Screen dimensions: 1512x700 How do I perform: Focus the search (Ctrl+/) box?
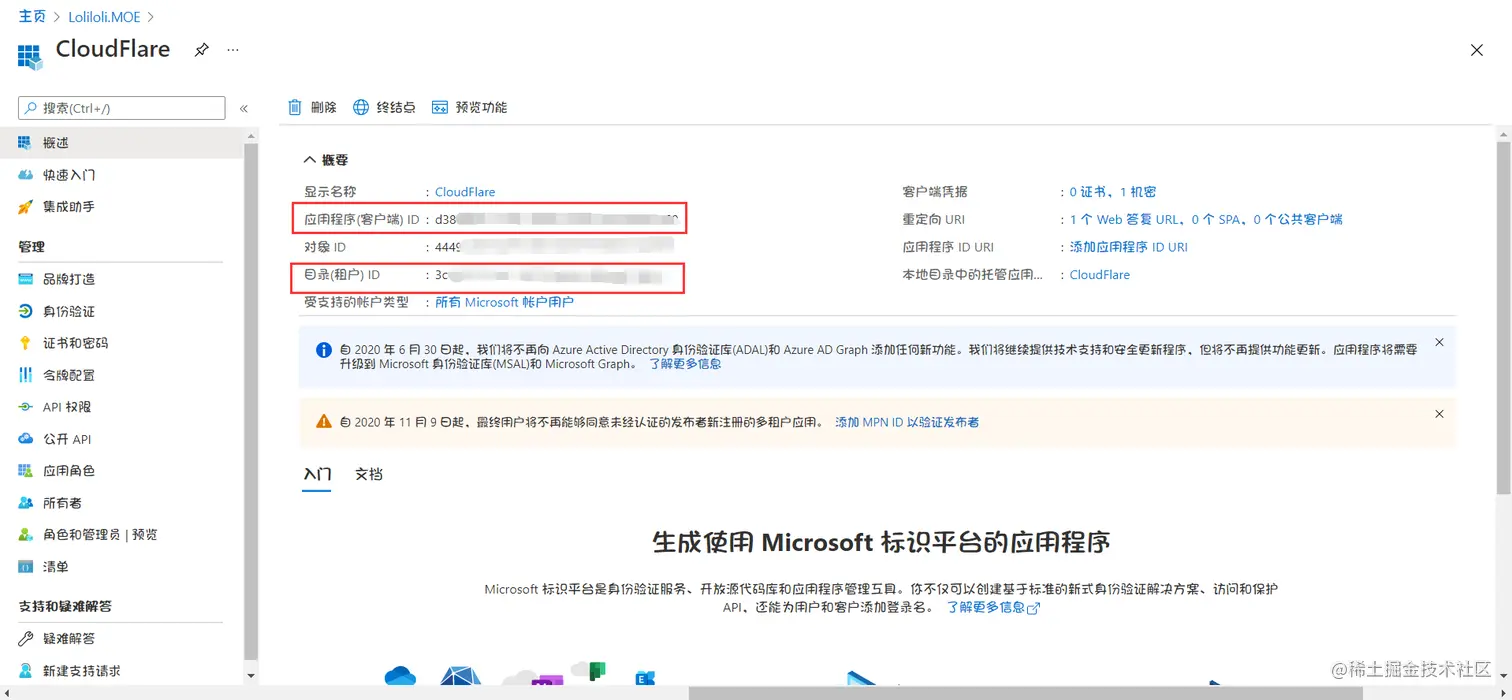[122, 108]
